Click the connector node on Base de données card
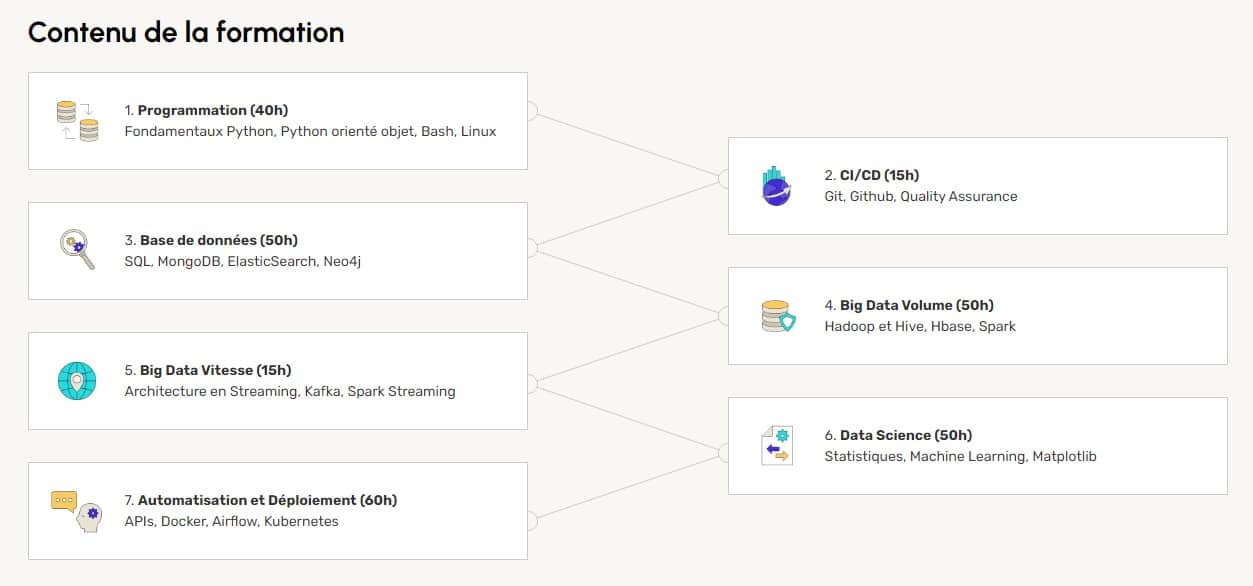This screenshot has width=1253, height=586. pyautogui.click(x=531, y=248)
